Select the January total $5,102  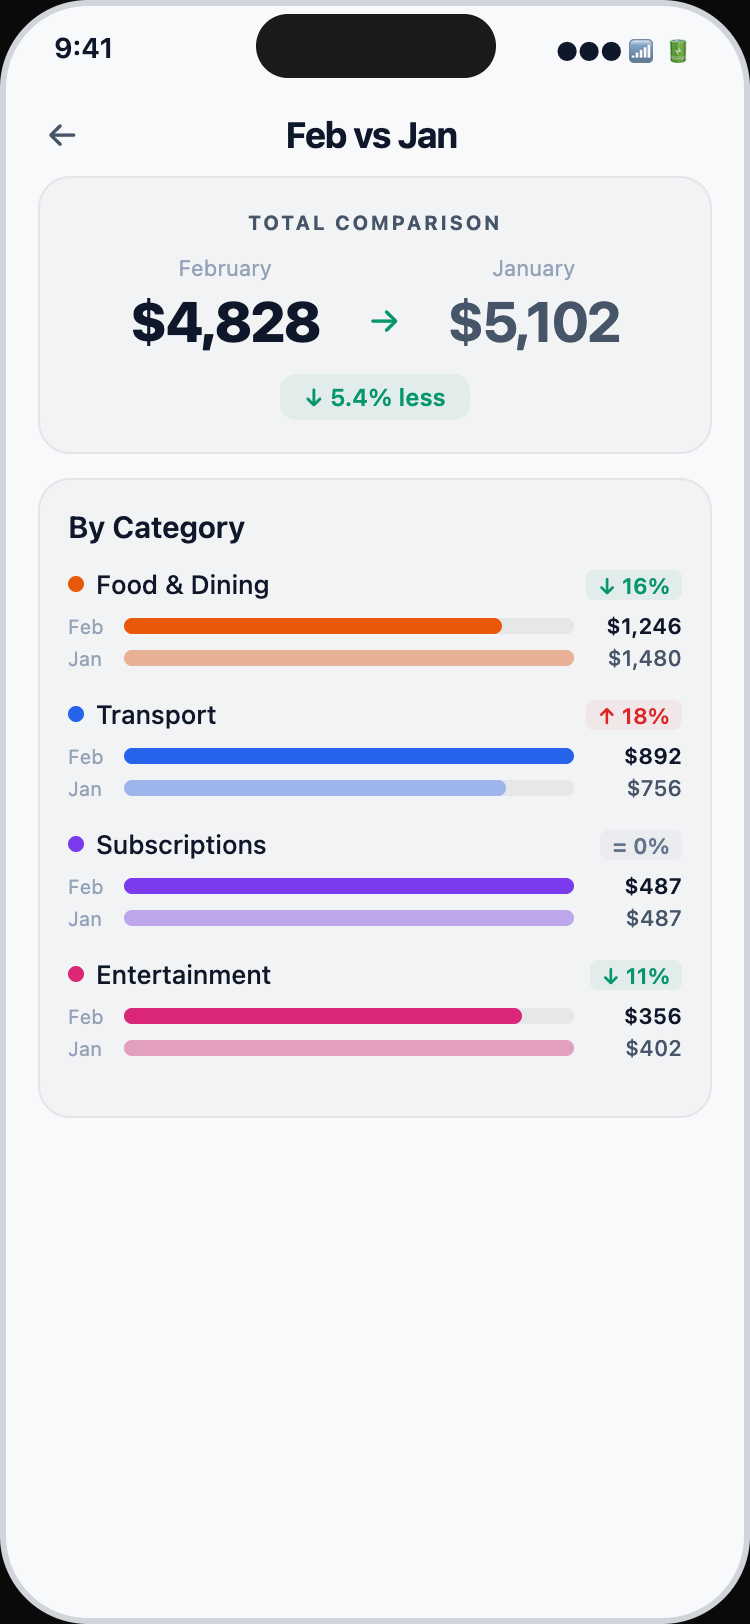tap(534, 322)
